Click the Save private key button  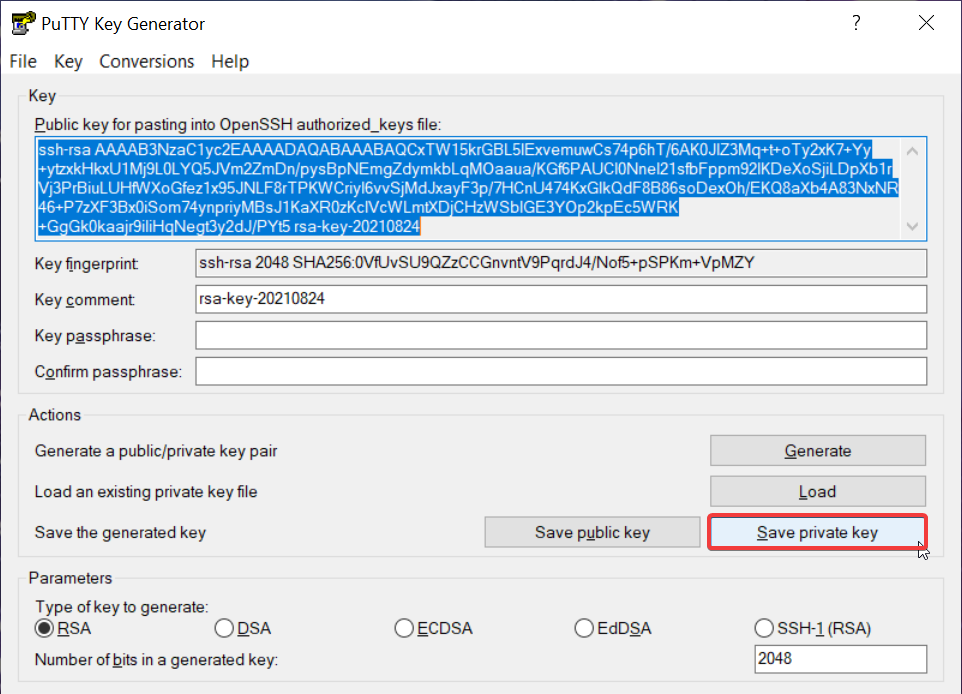point(817,532)
